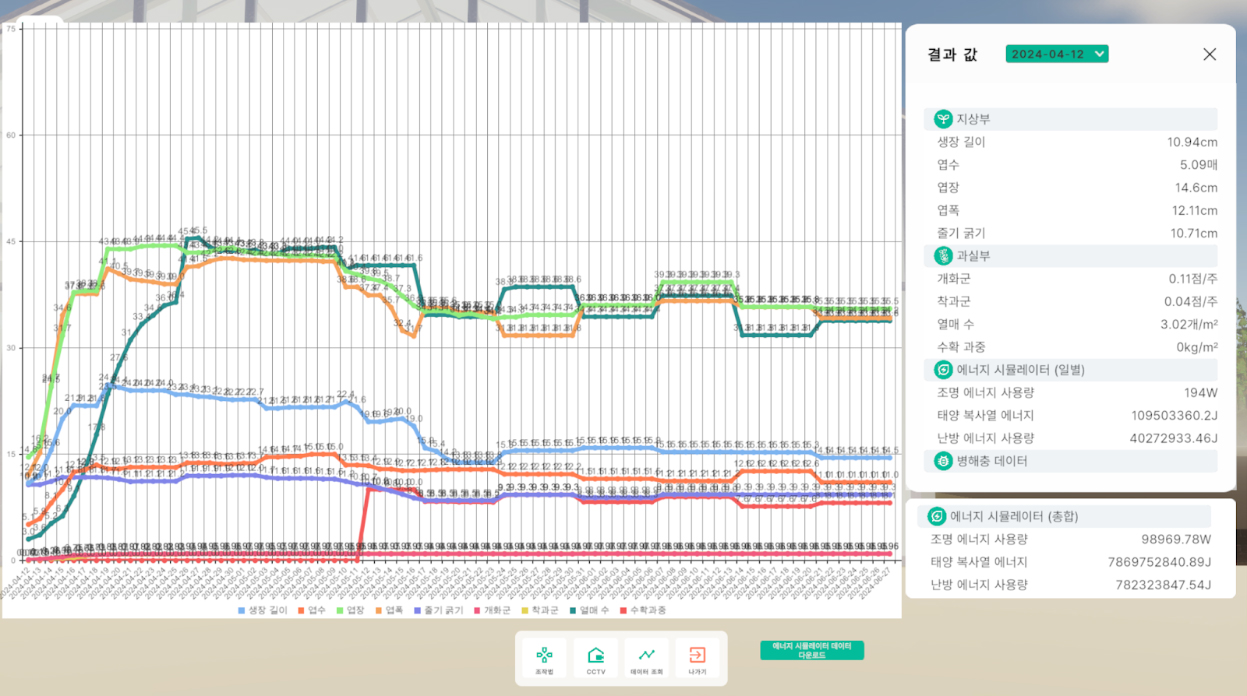
Task: Click the 데이터 조회 chart icon
Action: coord(647,658)
